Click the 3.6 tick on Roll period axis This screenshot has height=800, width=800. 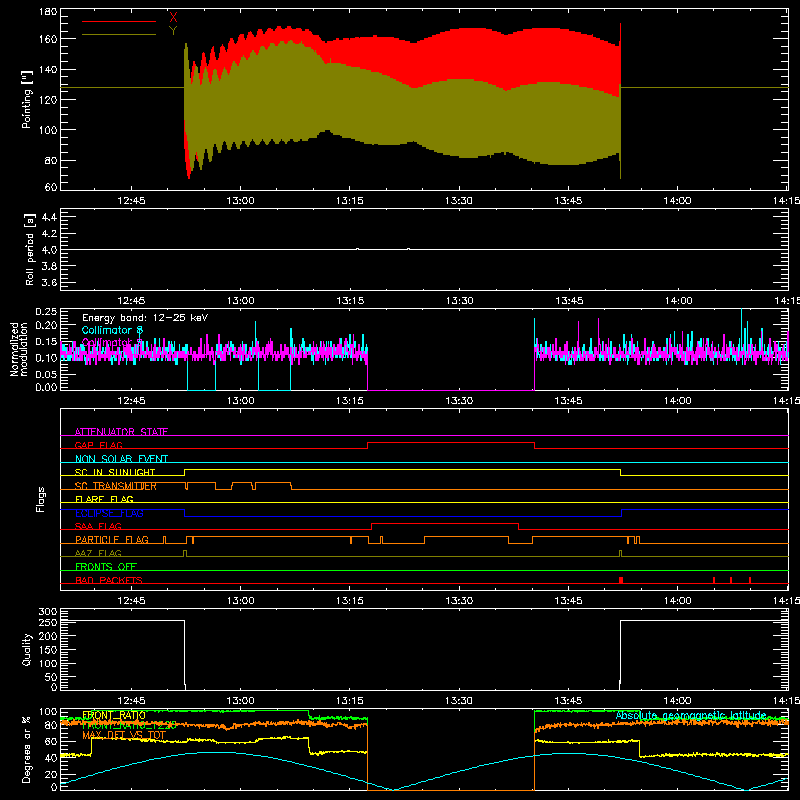coord(49,283)
